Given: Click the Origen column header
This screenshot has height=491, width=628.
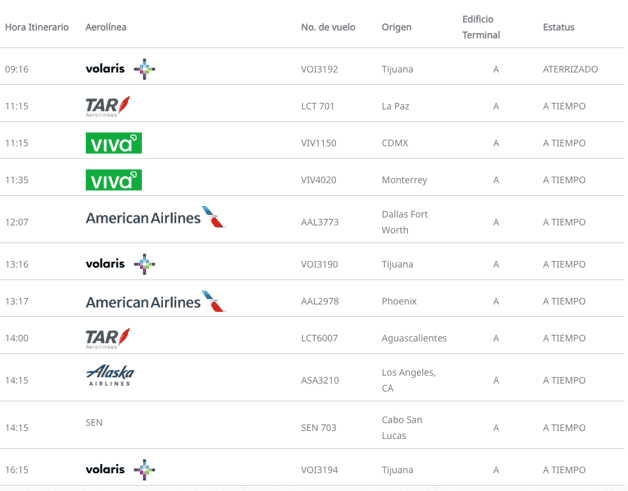Looking at the screenshot, I should (396, 27).
